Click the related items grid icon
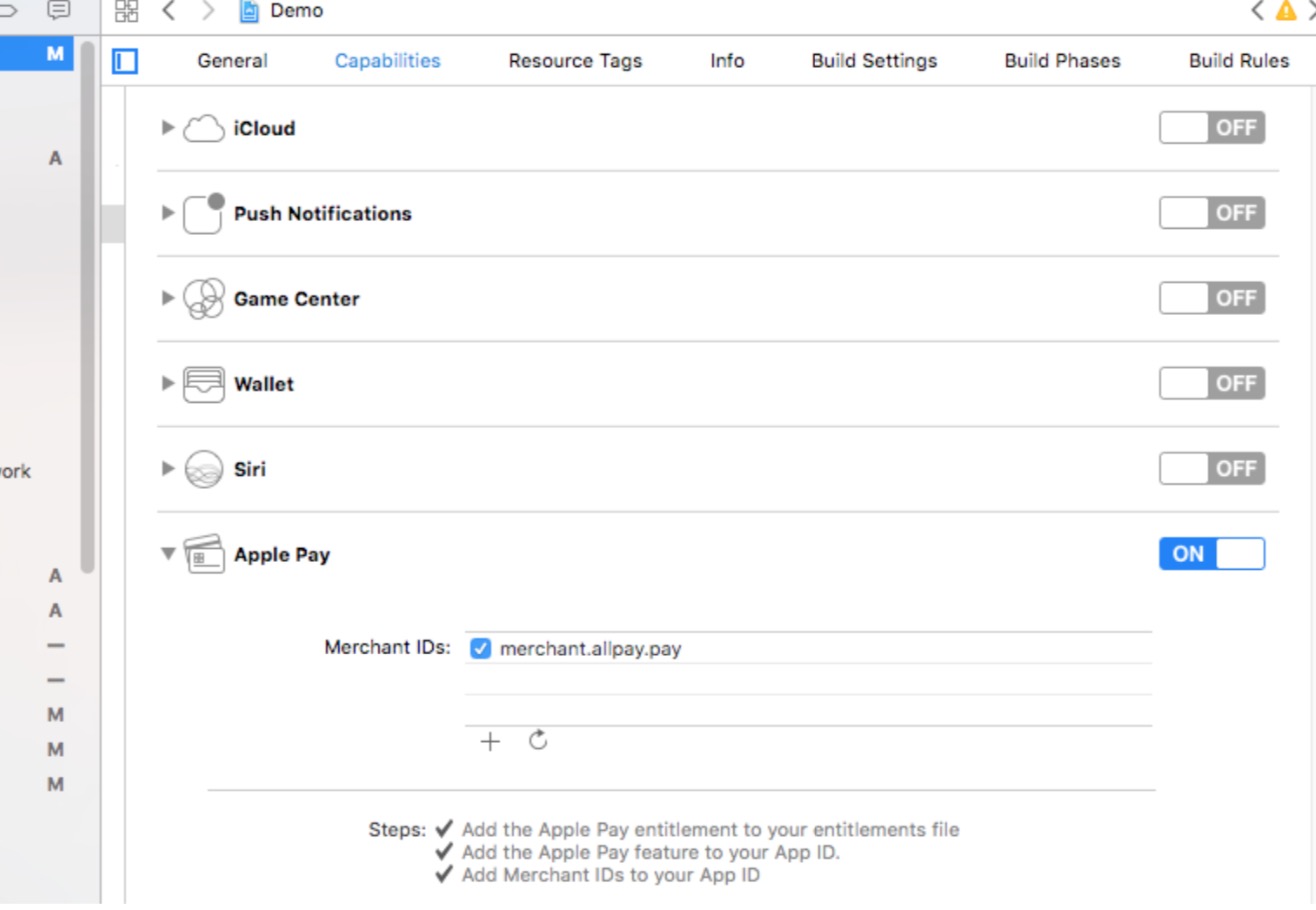The width and height of the screenshot is (1316, 910). tap(126, 11)
